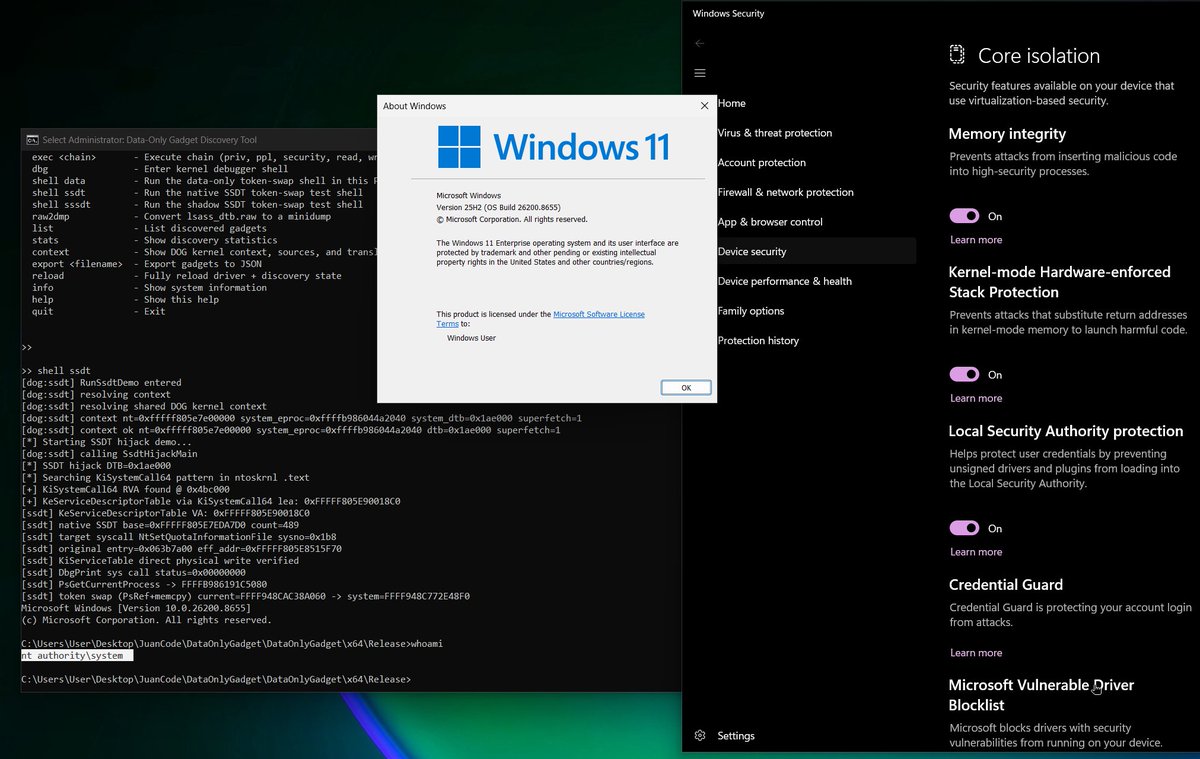Click the Settings gear icon in Windows Security
This screenshot has height=759, width=1200.
(700, 736)
